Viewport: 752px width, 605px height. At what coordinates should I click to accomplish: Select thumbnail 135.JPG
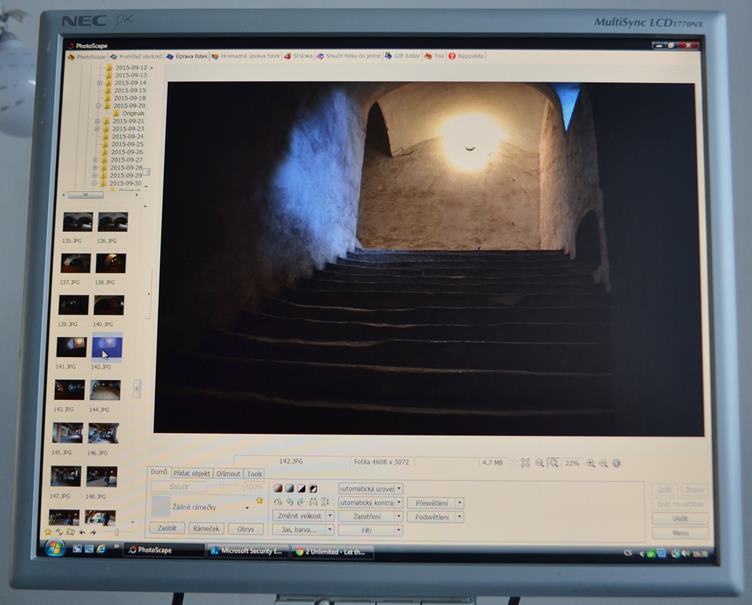[x=78, y=222]
